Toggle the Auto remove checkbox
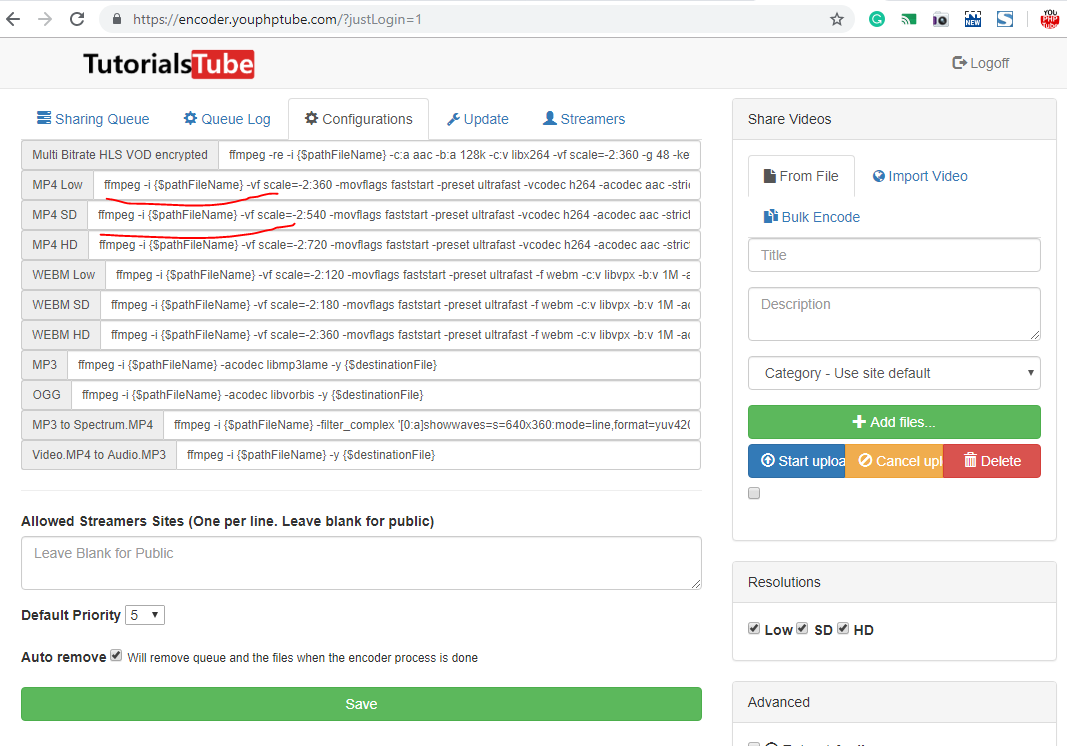 click(x=116, y=655)
